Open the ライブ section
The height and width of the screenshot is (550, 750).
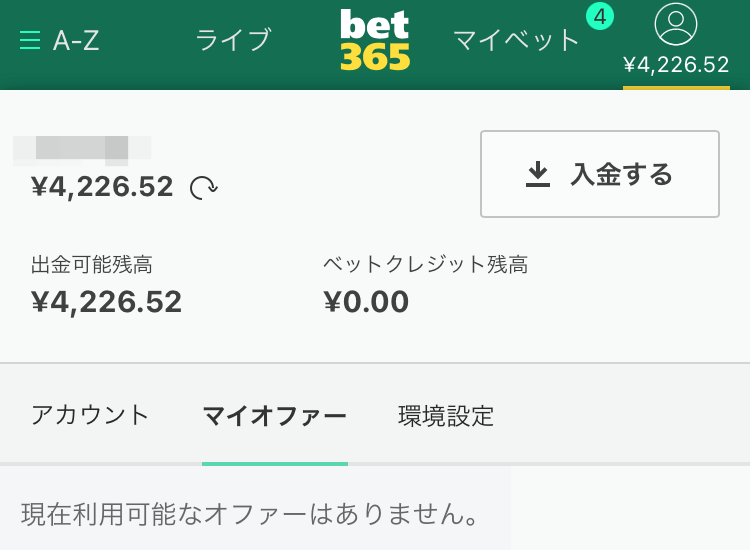tap(233, 40)
